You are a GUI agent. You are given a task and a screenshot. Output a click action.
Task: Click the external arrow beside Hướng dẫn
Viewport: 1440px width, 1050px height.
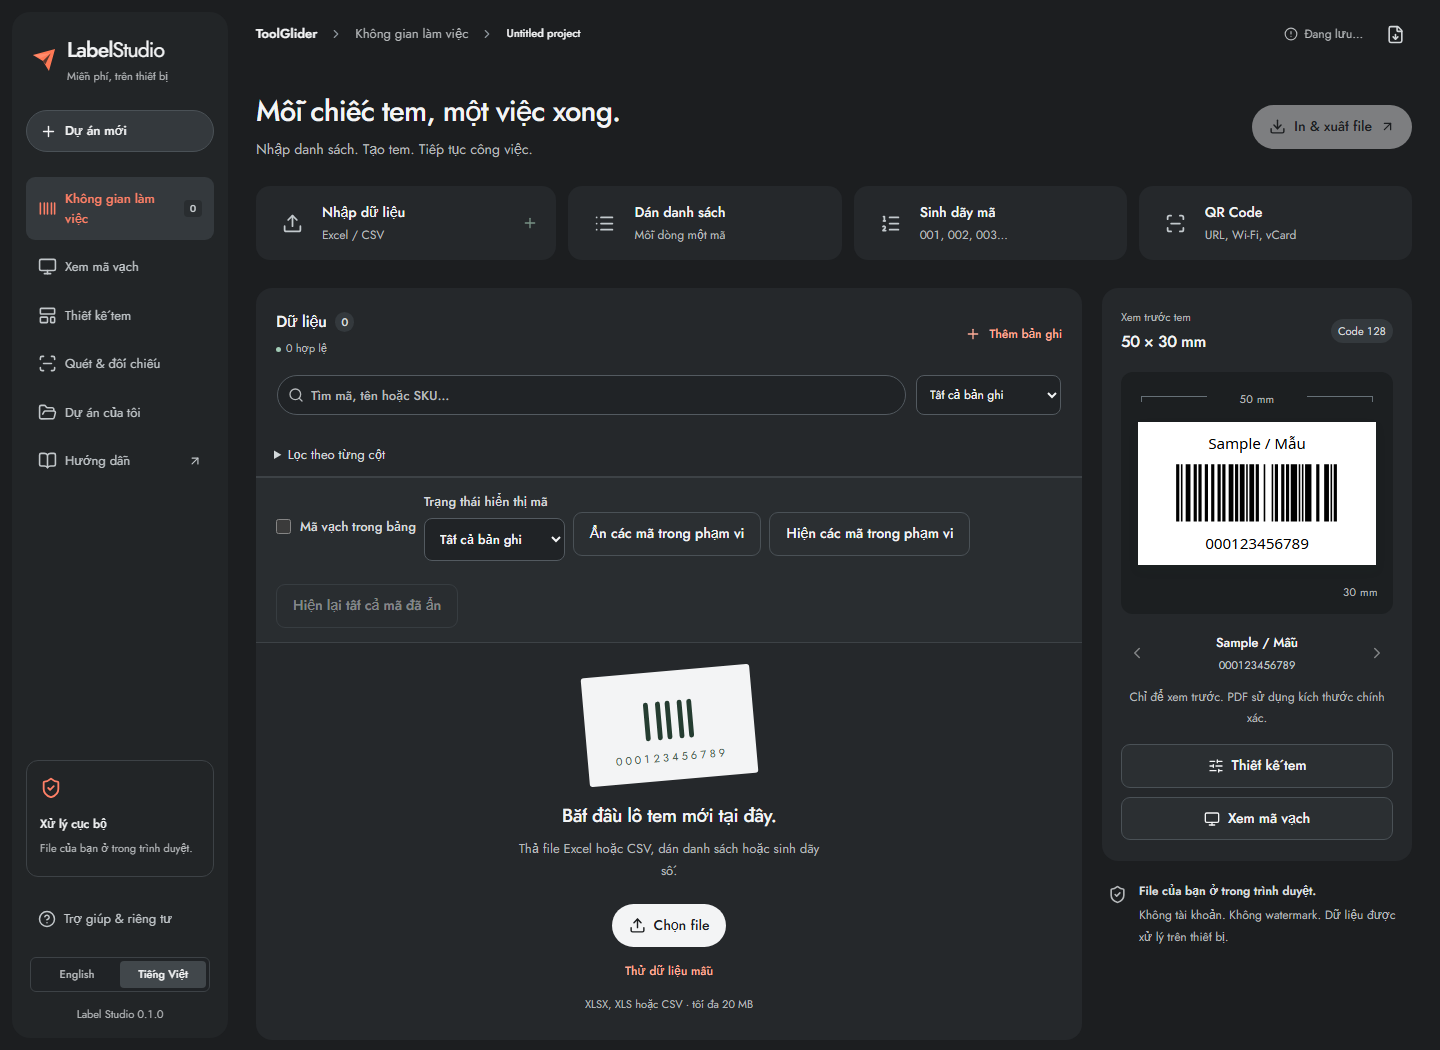coord(195,461)
